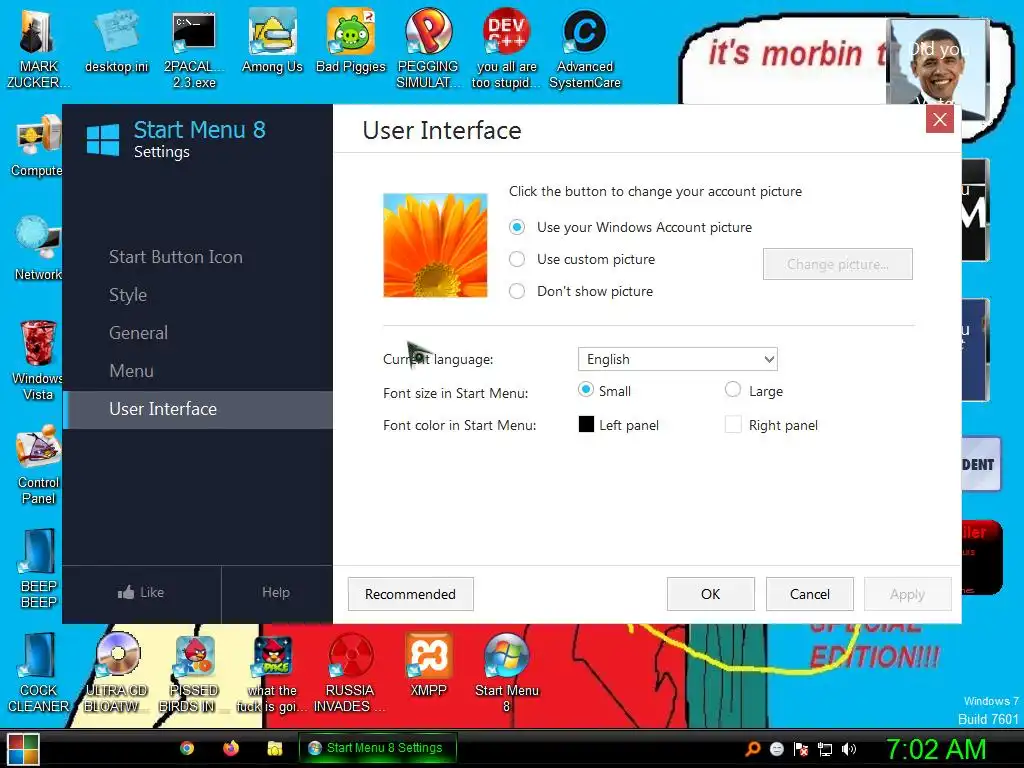Select the desktop.ini file icon
Image resolution: width=1024 pixels, height=768 pixels.
point(116,42)
